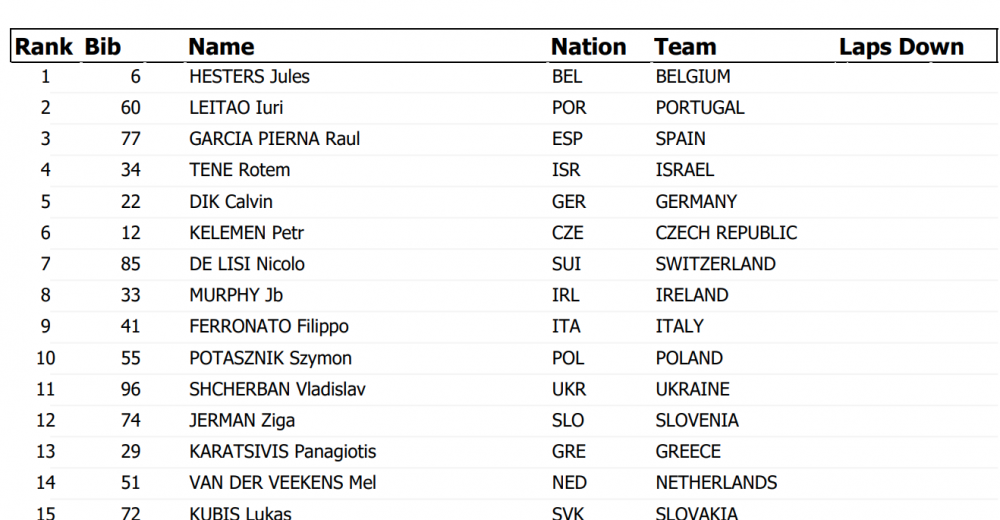Click the Name column header
1000x520 pixels.
pyautogui.click(x=221, y=47)
